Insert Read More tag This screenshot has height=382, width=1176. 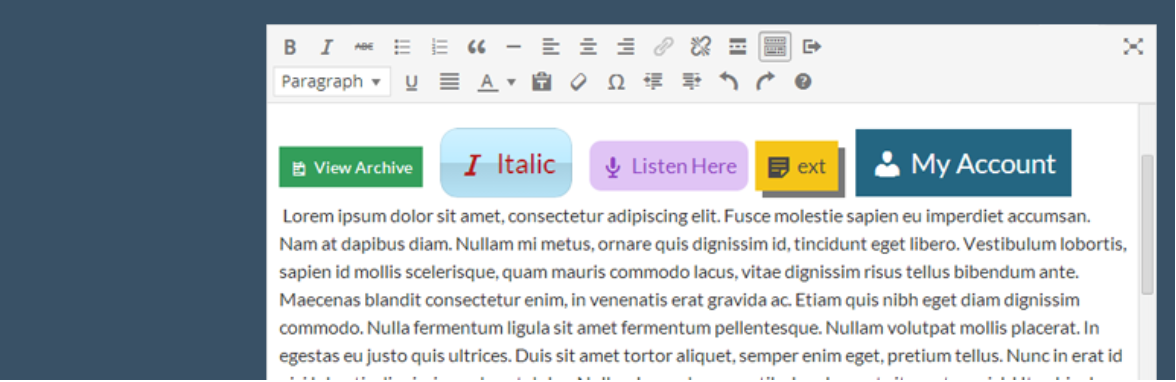pyautogui.click(x=738, y=47)
